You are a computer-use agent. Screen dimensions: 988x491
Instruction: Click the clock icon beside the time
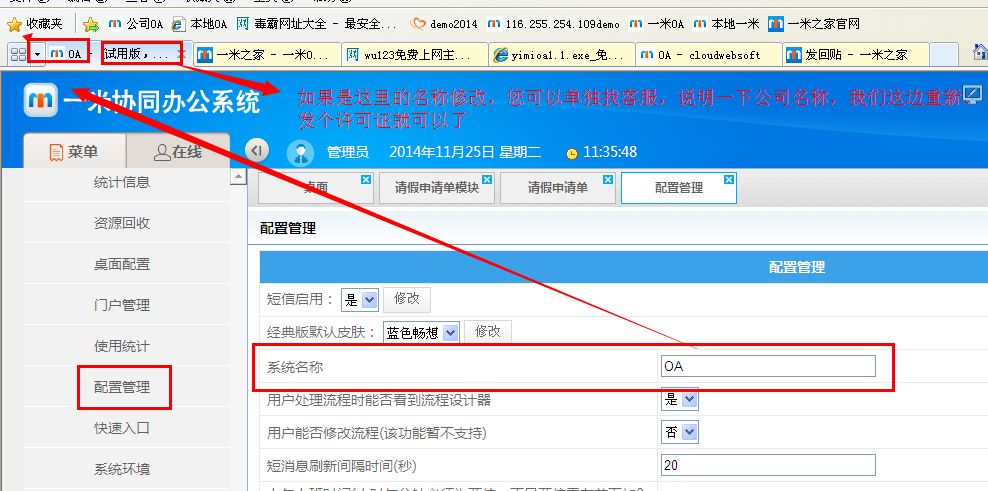click(572, 153)
